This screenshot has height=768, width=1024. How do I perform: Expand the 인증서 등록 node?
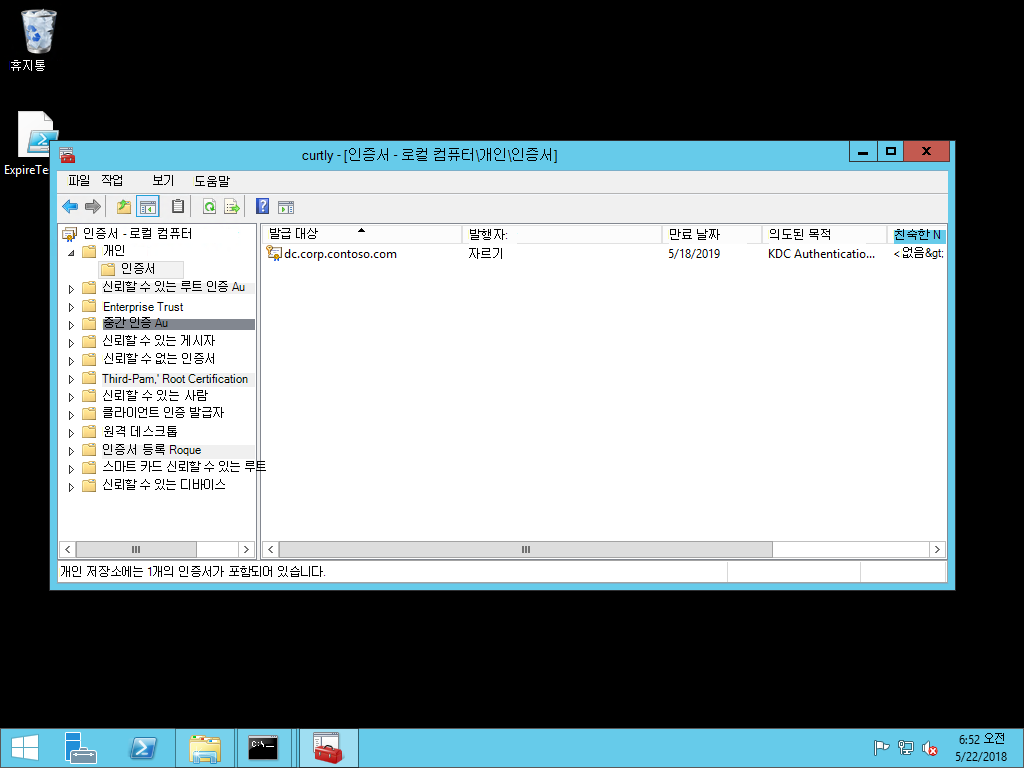[x=71, y=451]
